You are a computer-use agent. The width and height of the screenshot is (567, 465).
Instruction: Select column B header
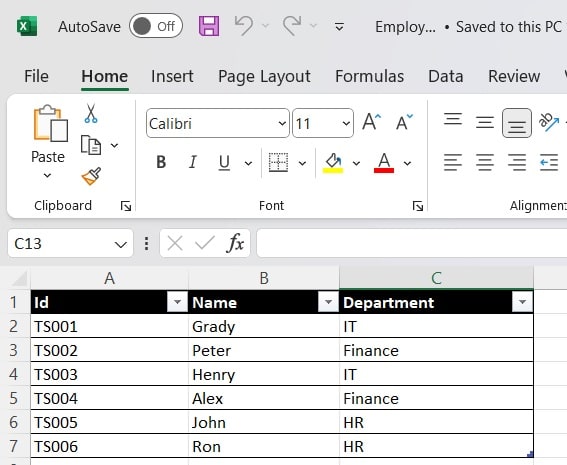pyautogui.click(x=264, y=278)
